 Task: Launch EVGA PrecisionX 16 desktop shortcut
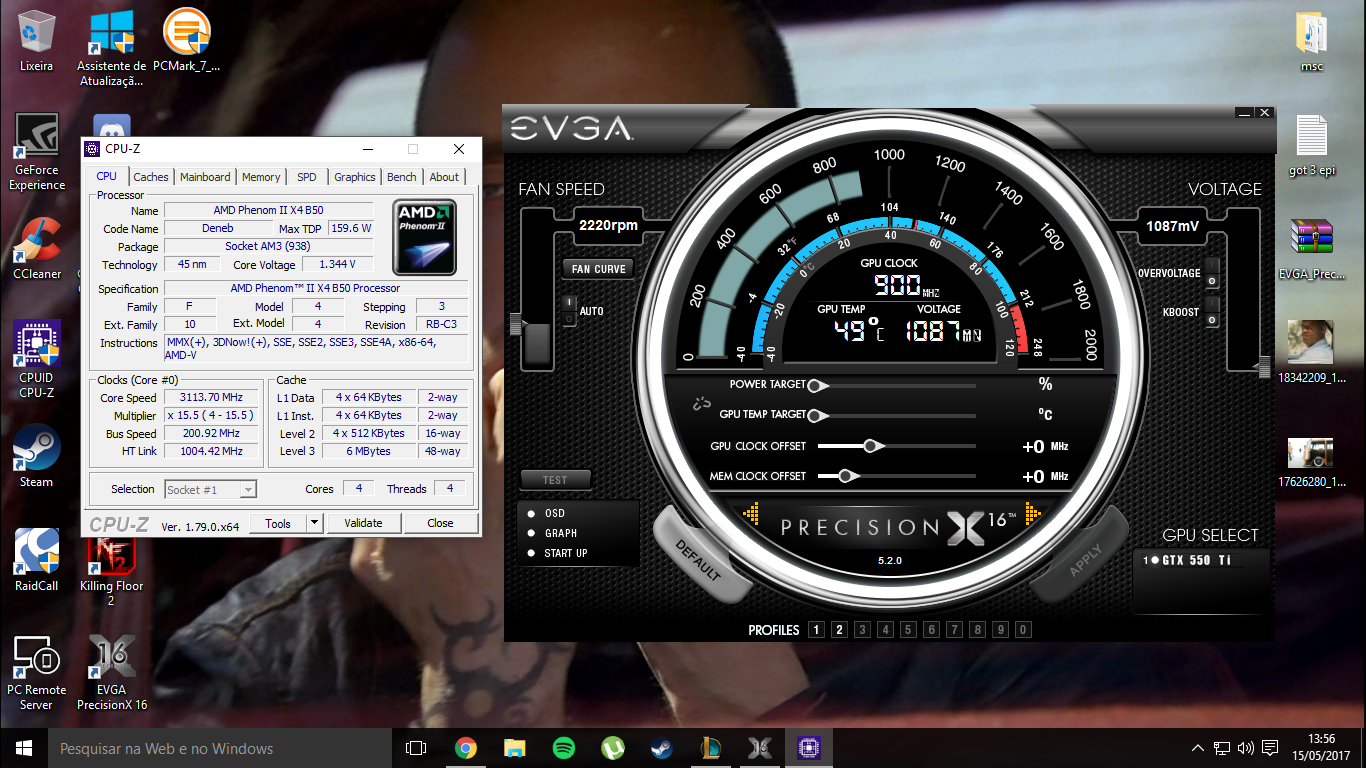pyautogui.click(x=111, y=672)
